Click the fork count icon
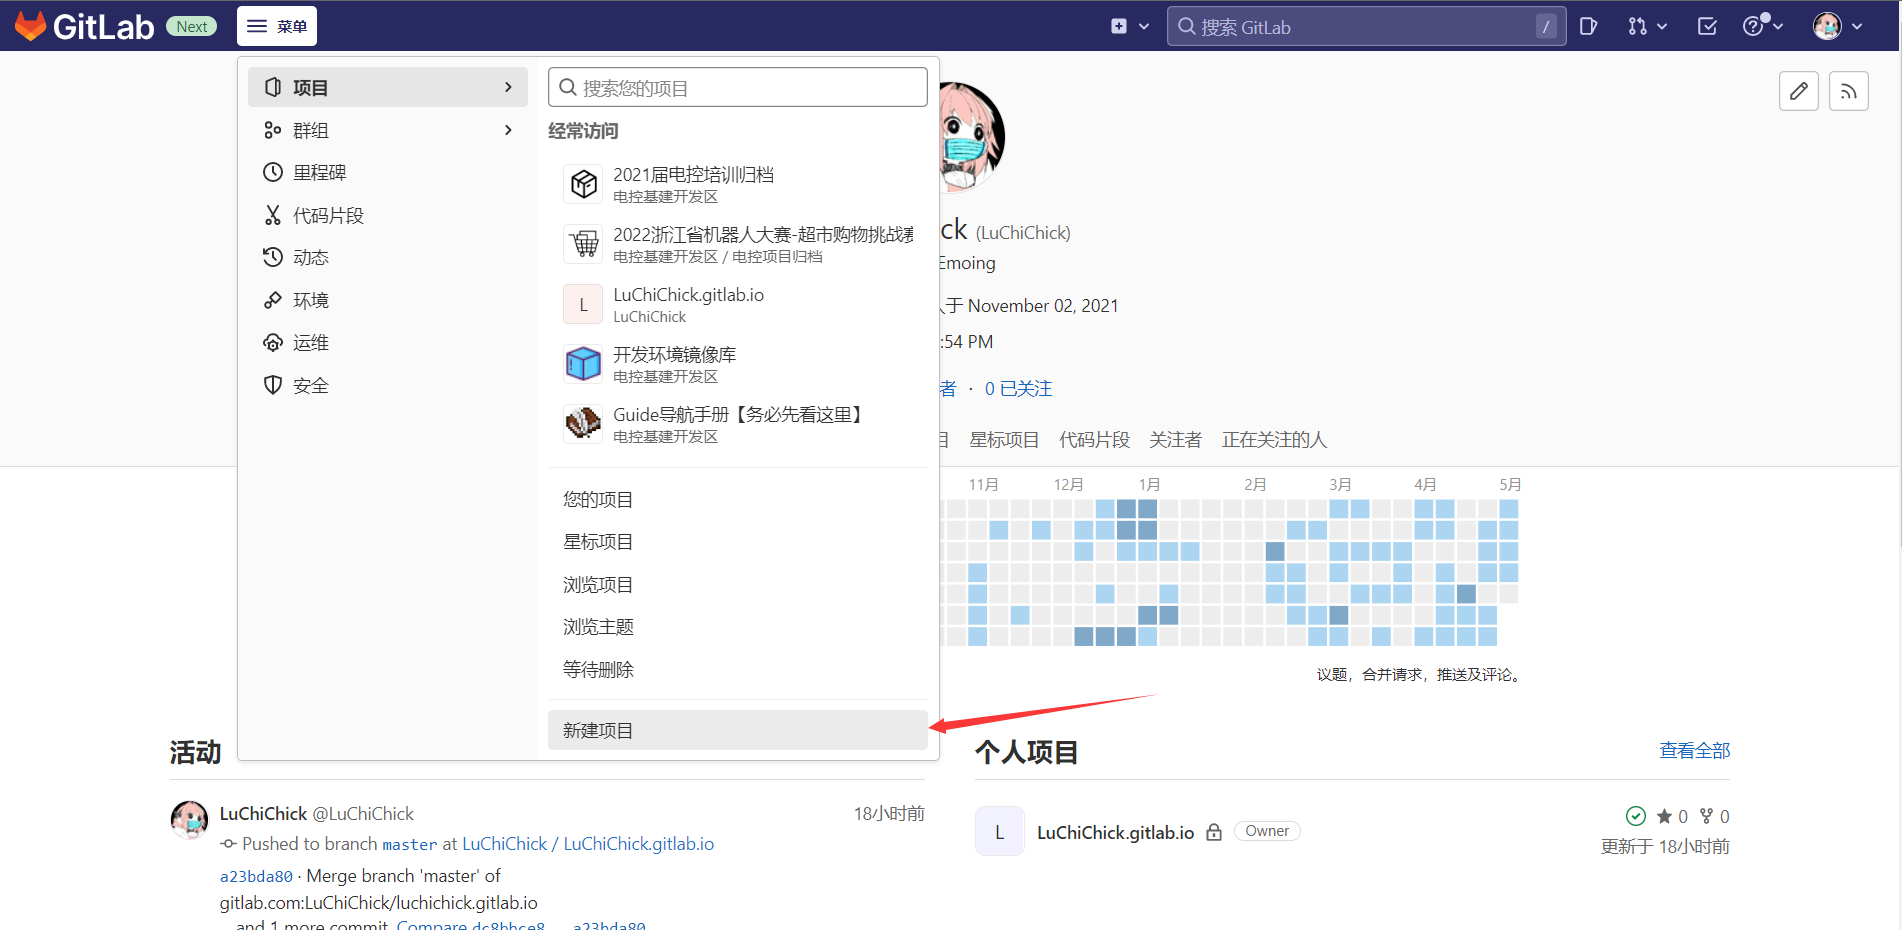This screenshot has height=930, width=1902. point(1706,816)
